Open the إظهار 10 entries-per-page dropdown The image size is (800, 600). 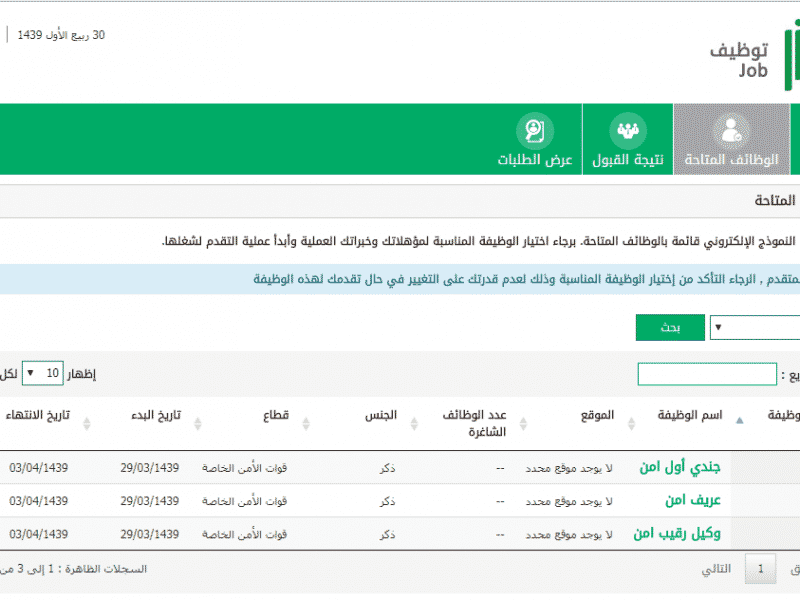coord(43,373)
